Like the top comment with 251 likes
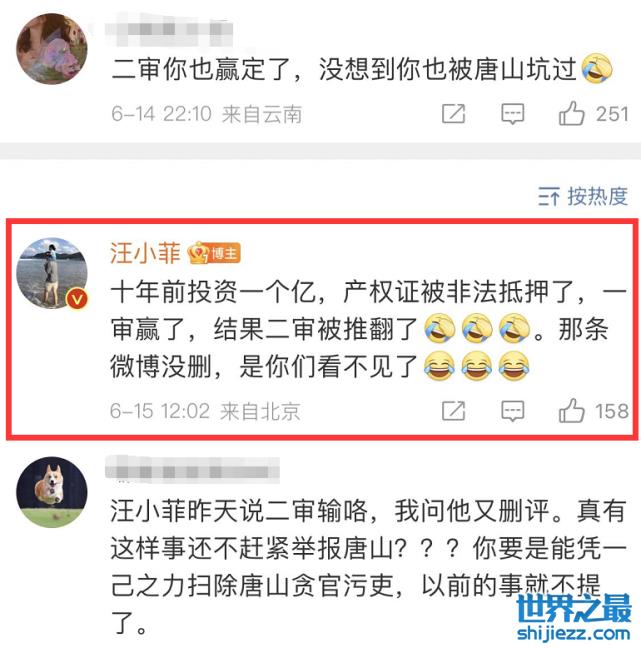641x648 pixels. coord(572,113)
